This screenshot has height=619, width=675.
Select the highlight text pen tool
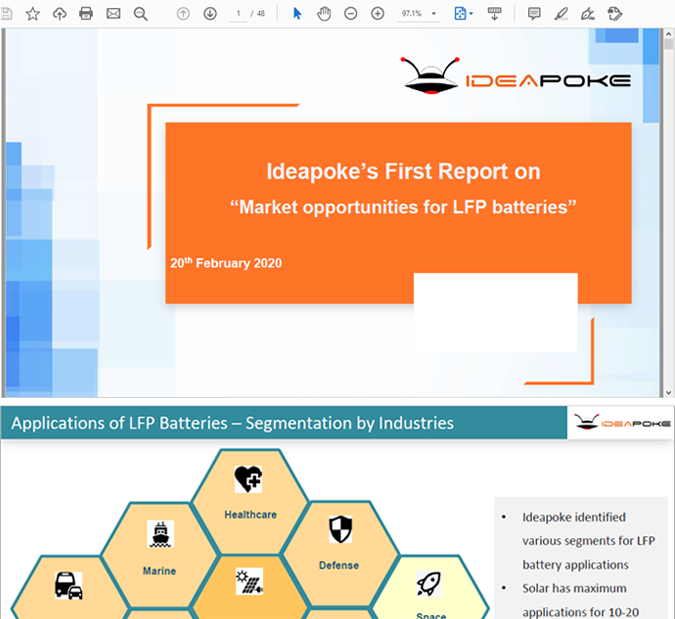(561, 14)
